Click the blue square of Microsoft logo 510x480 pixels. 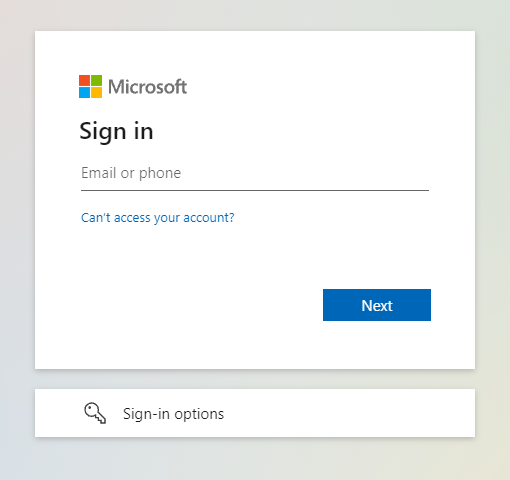pyautogui.click(x=84, y=92)
